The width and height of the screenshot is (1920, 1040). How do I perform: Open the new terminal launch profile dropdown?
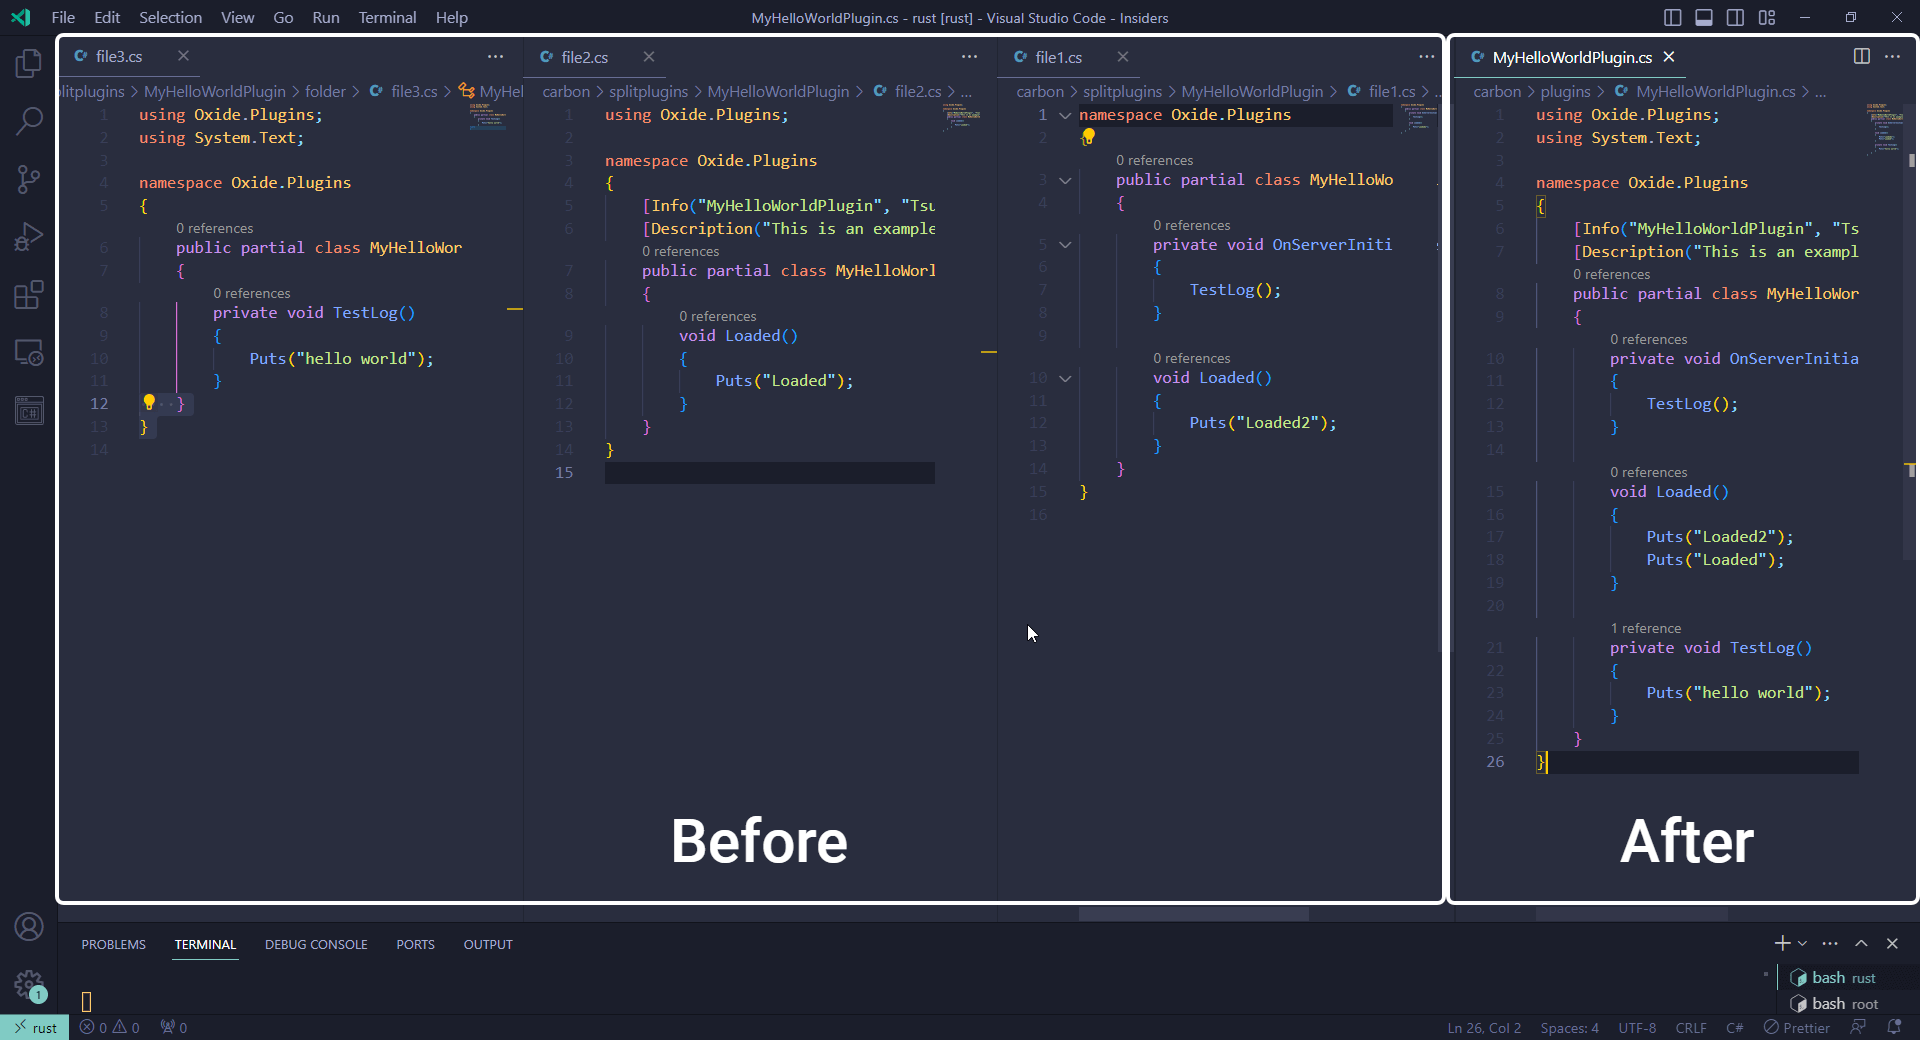point(1802,943)
